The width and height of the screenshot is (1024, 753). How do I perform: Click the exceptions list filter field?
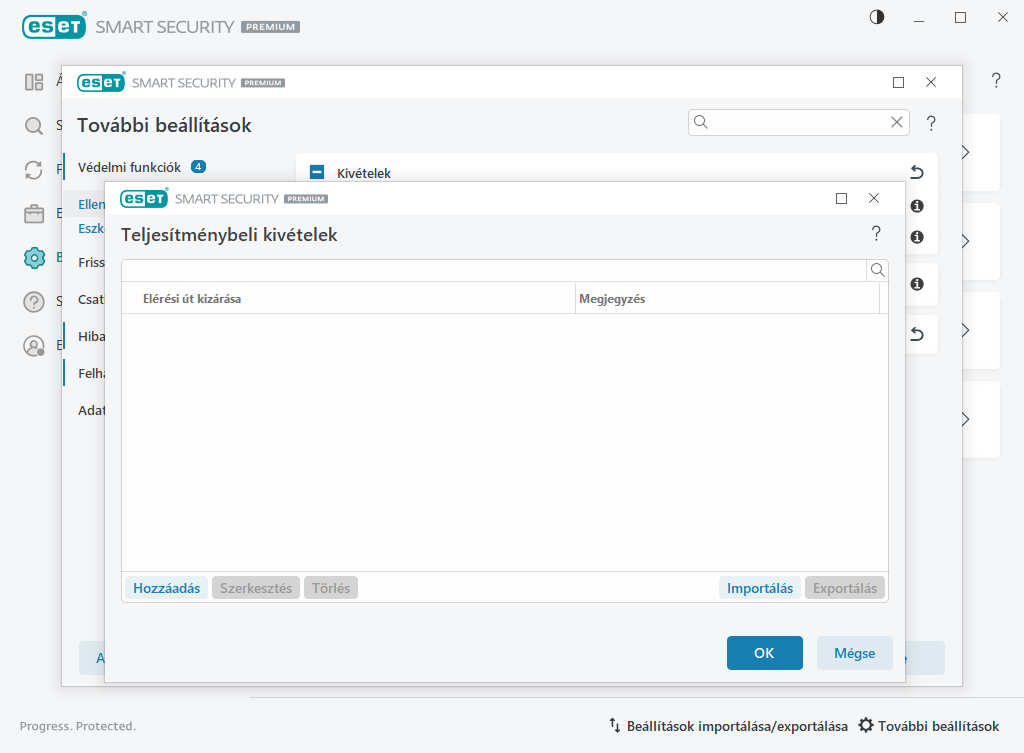pos(494,270)
